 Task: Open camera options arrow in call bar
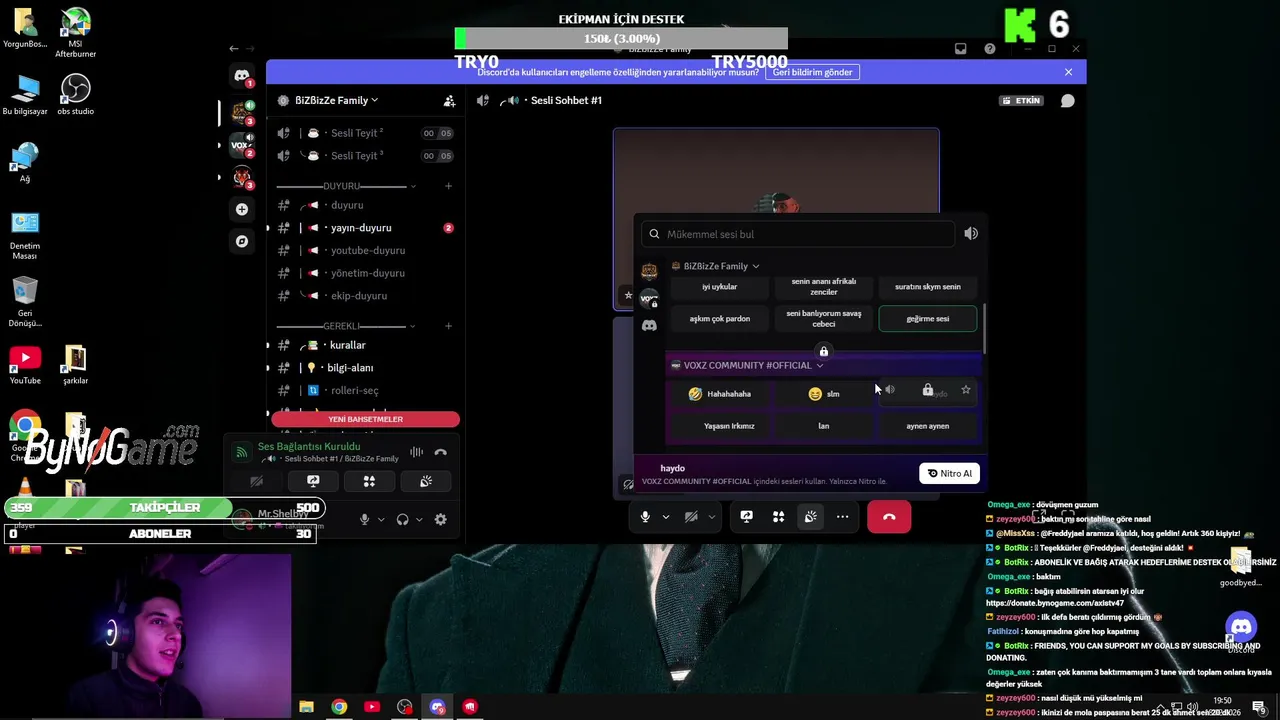click(712, 517)
